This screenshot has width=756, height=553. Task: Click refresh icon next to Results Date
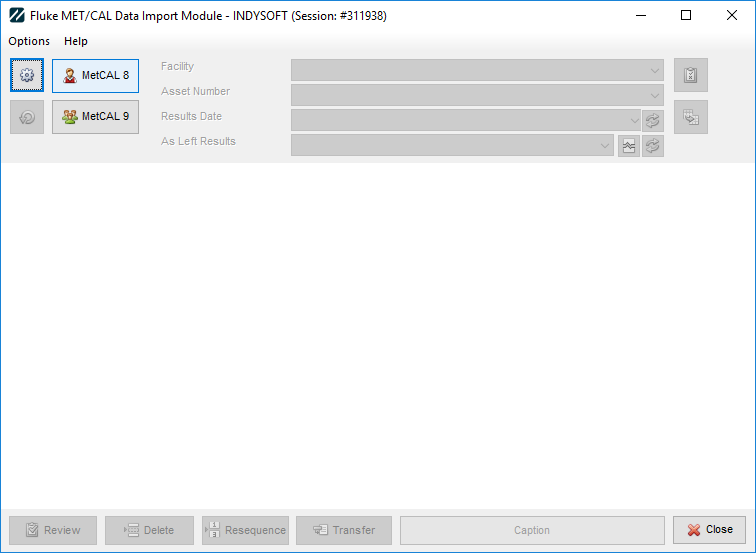click(x=653, y=120)
